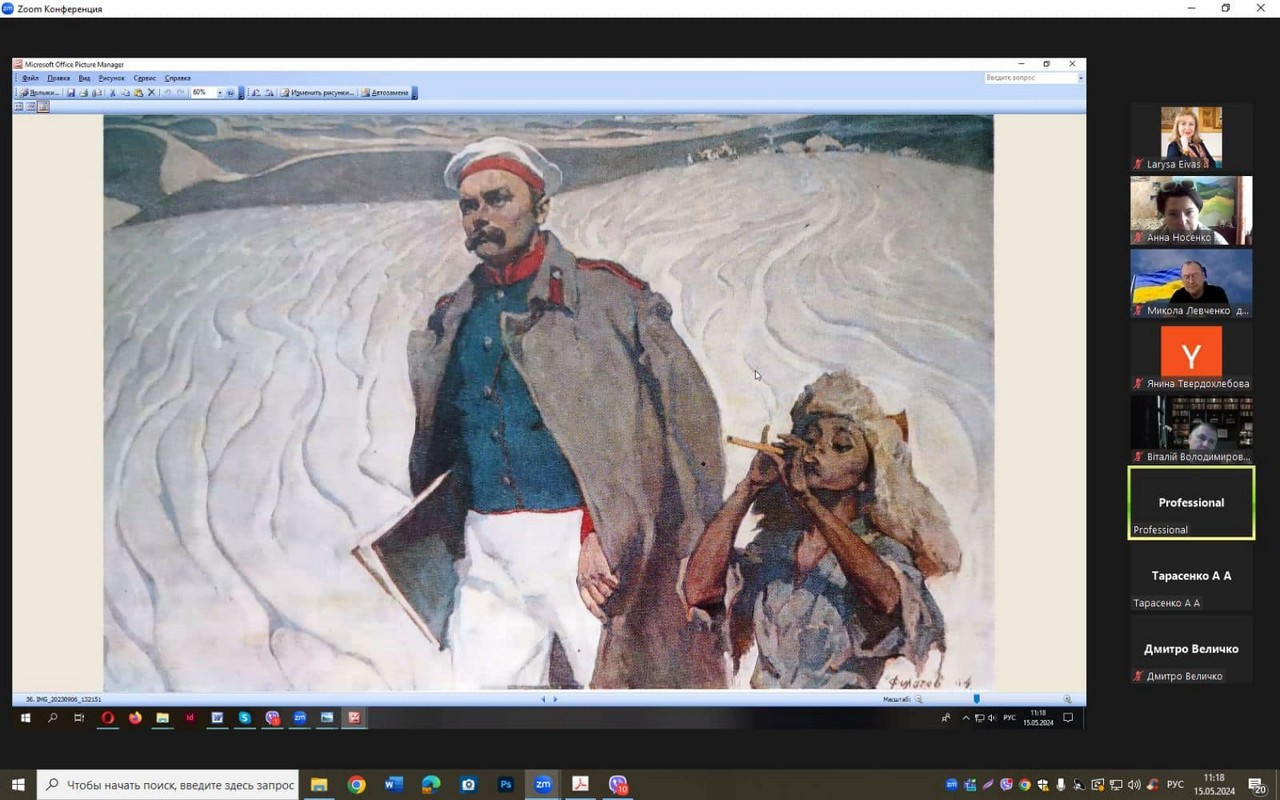Click the zoom-in magnifier at slider end

pos(1067,699)
